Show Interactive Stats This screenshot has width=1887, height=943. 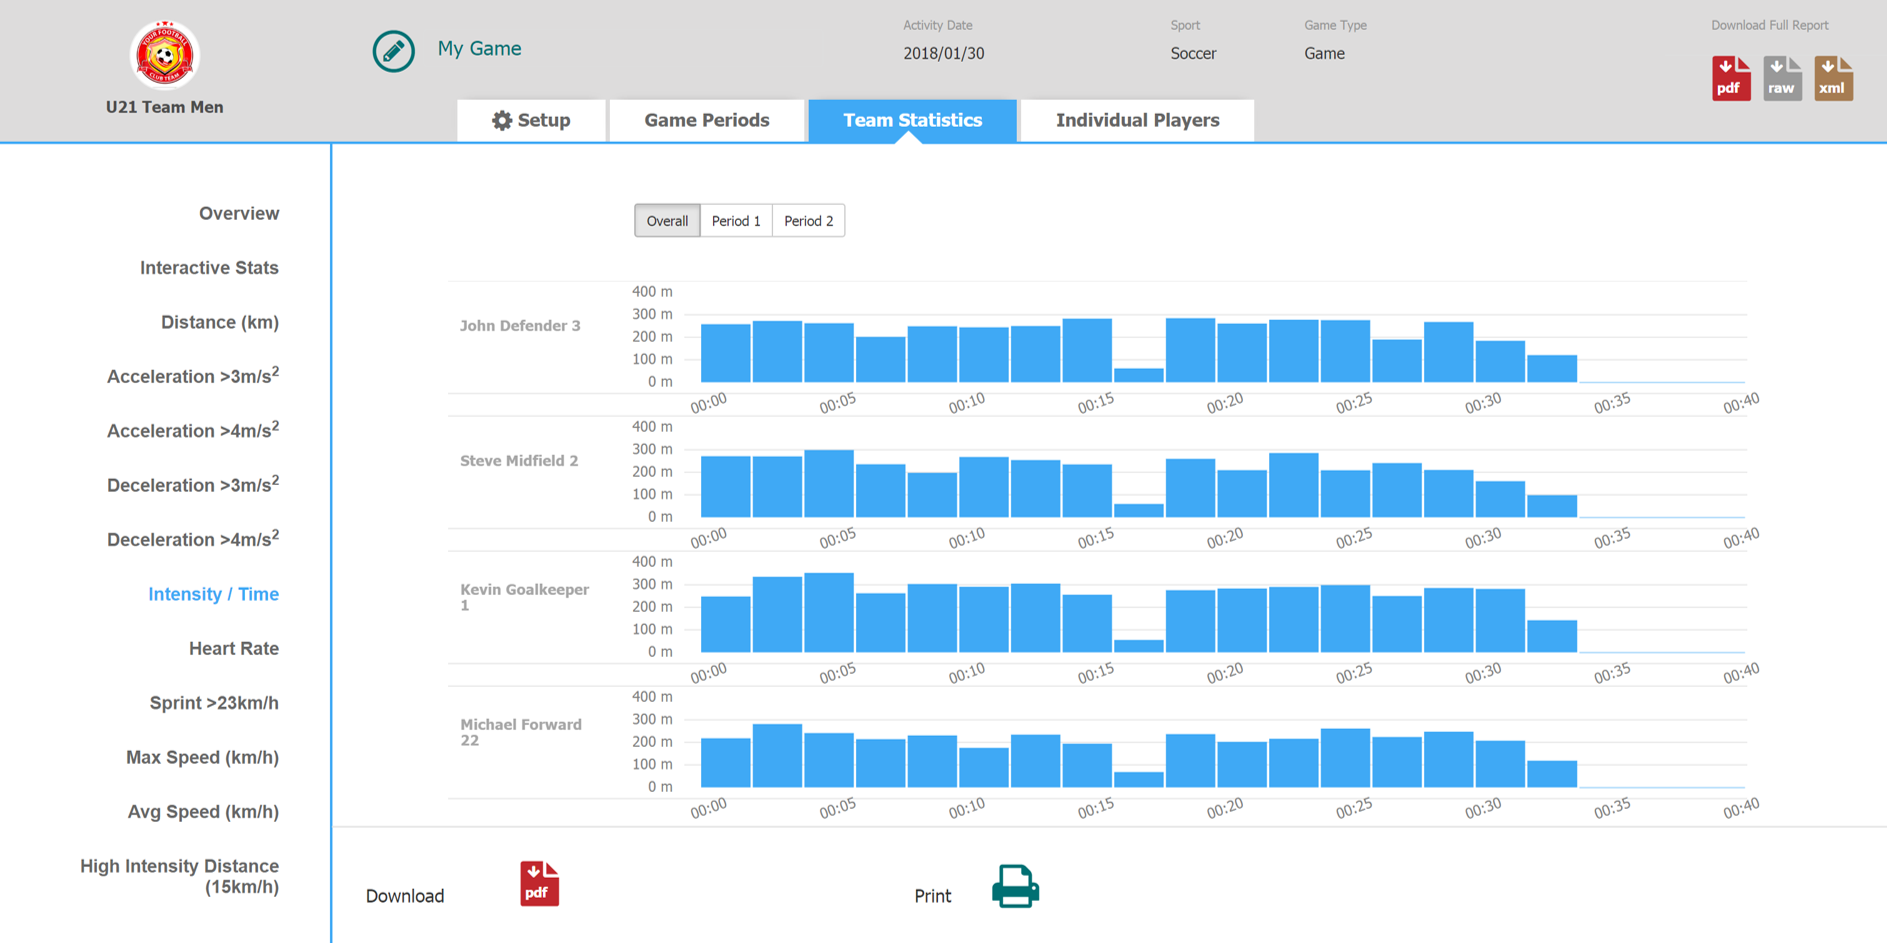(210, 267)
